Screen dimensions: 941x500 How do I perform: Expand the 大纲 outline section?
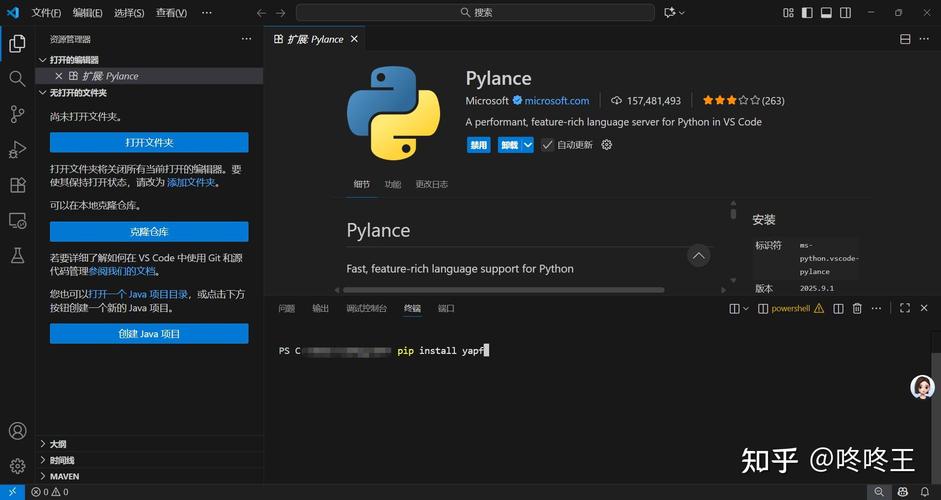[x=43, y=444]
